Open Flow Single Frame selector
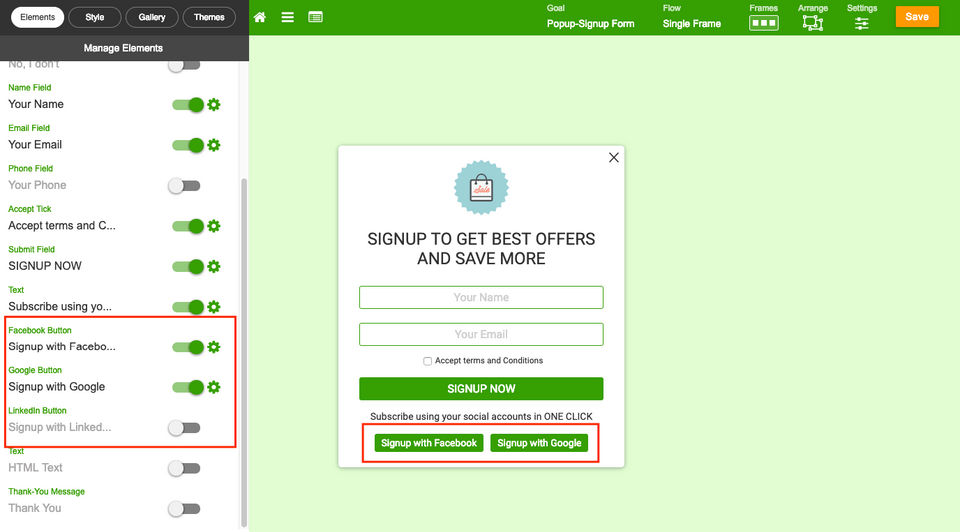The height and width of the screenshot is (532, 960). [691, 17]
